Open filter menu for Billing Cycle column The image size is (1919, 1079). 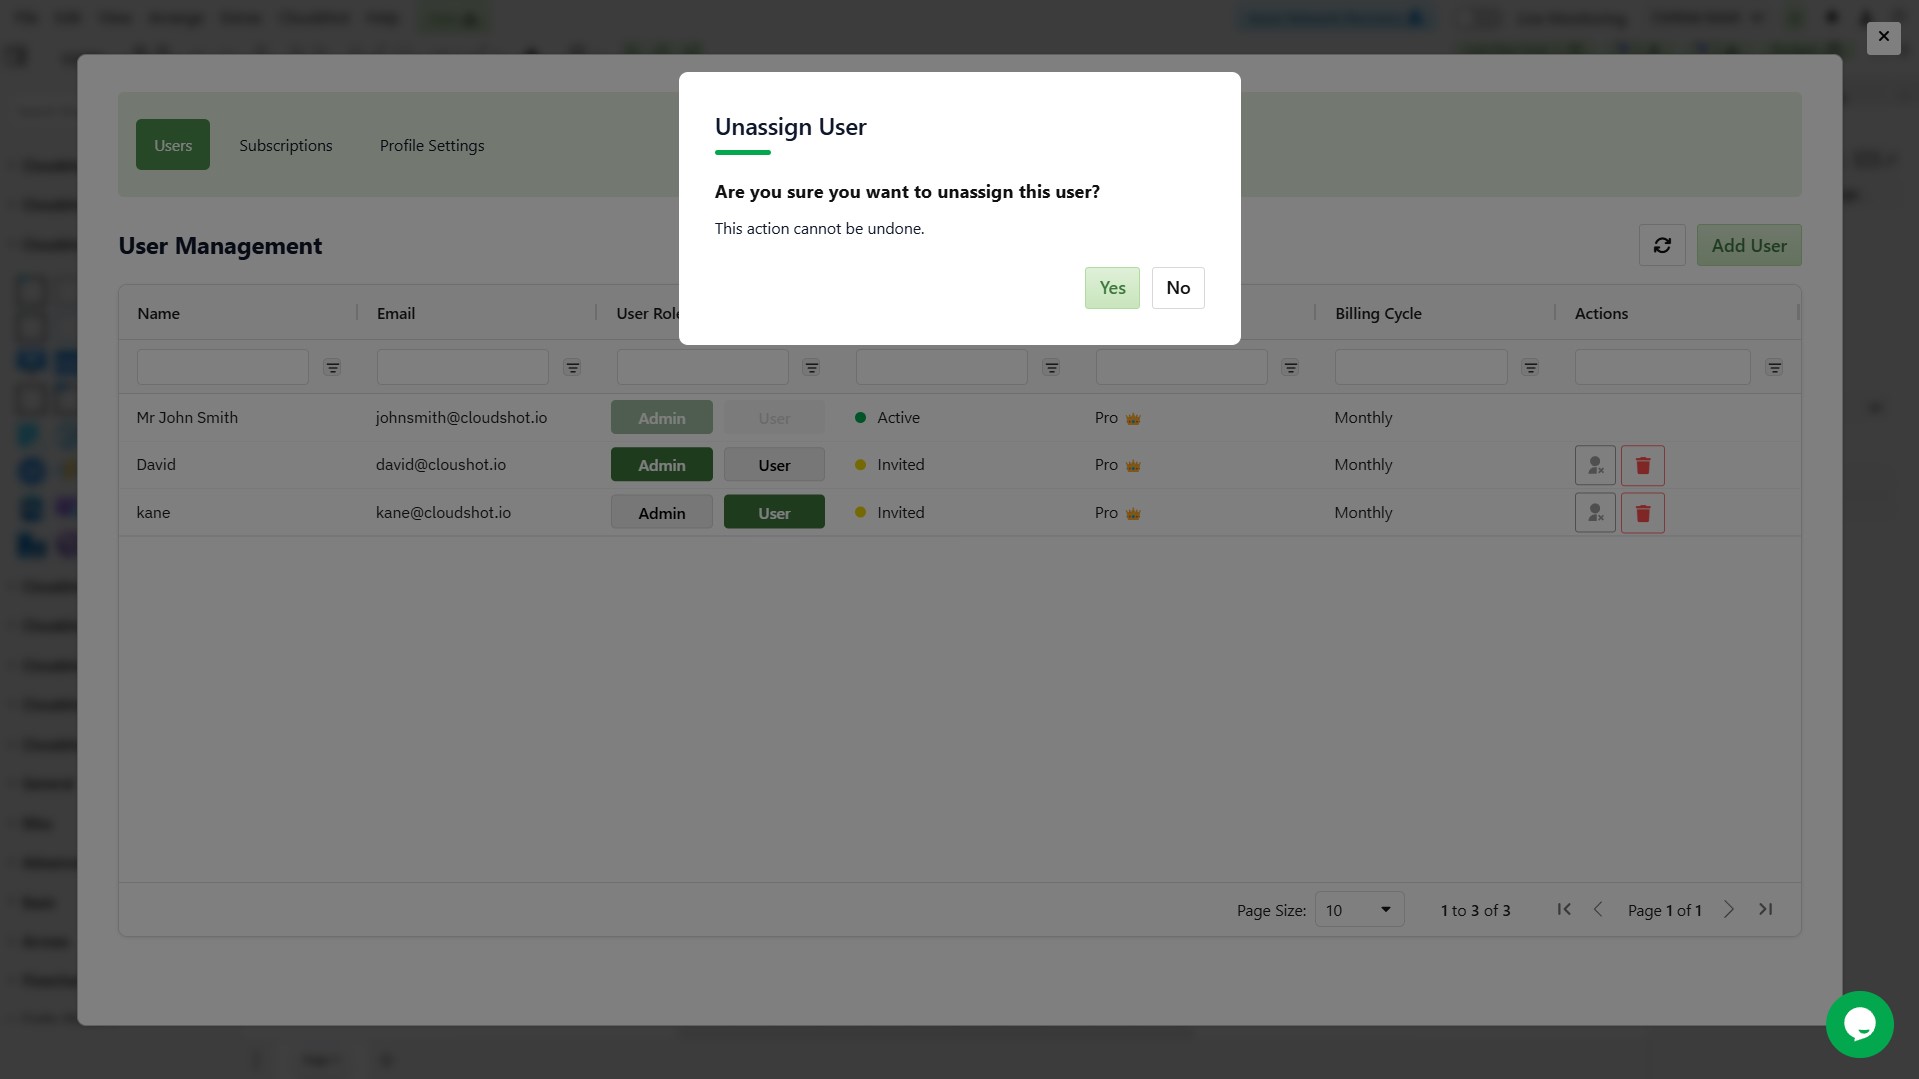coord(1531,368)
